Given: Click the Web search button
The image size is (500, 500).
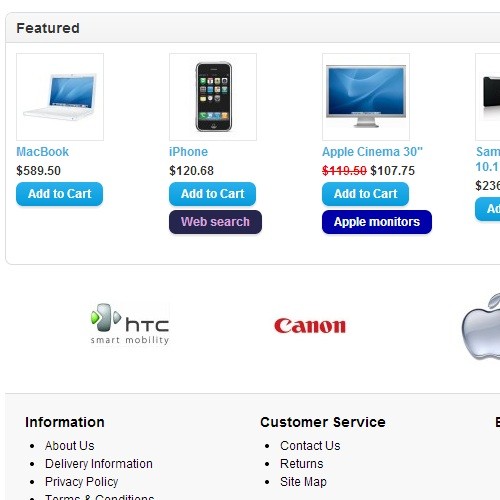Looking at the screenshot, I should (x=215, y=222).
